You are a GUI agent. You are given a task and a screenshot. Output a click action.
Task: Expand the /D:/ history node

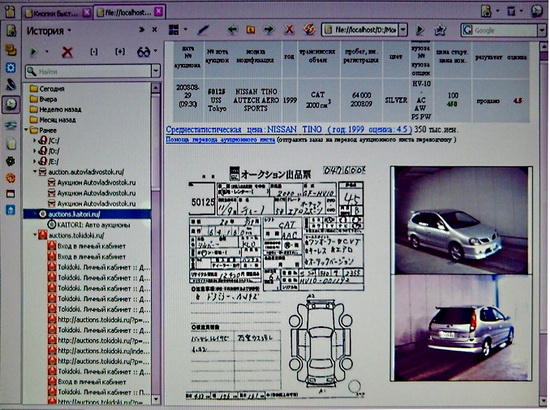pos(34,151)
